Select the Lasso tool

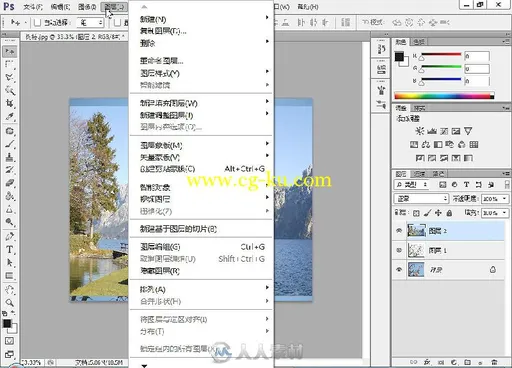10,77
